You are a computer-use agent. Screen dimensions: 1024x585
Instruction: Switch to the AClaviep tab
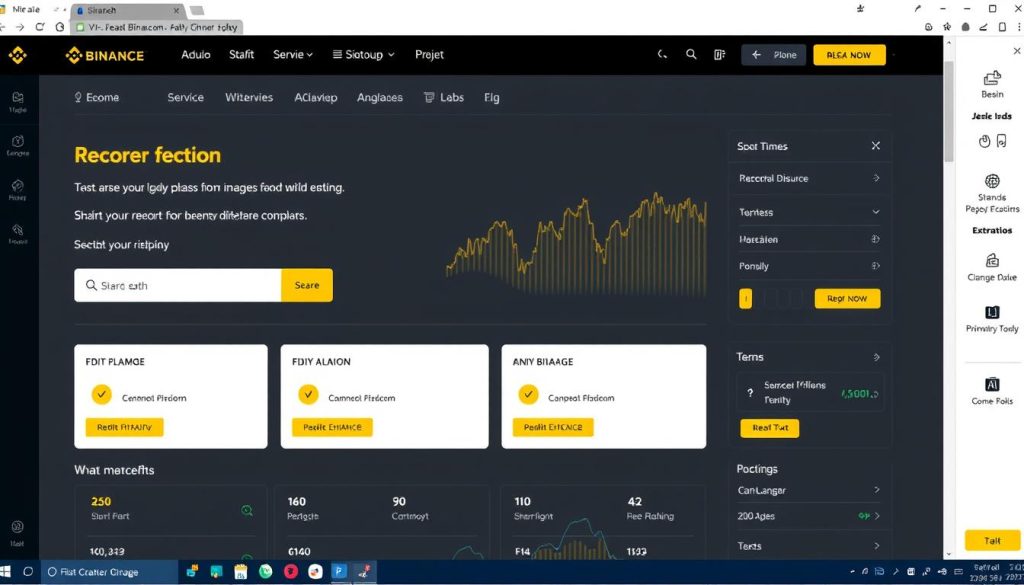click(x=315, y=97)
